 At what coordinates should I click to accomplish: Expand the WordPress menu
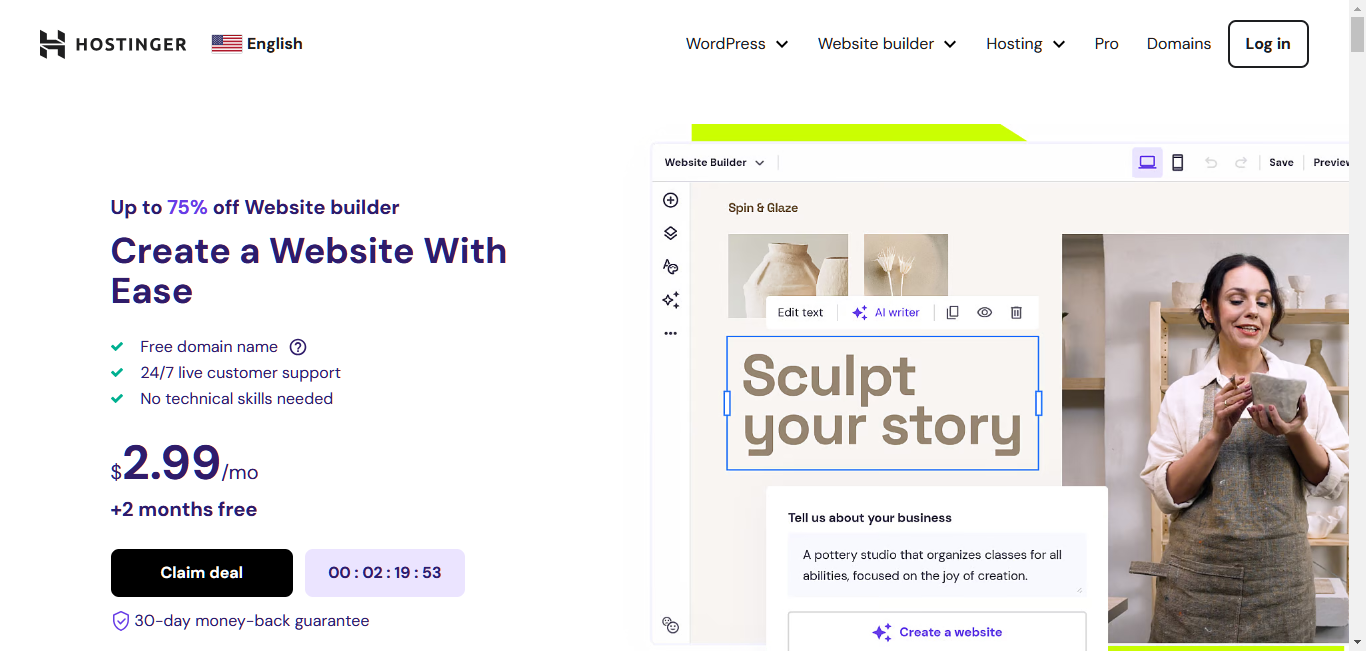737,44
